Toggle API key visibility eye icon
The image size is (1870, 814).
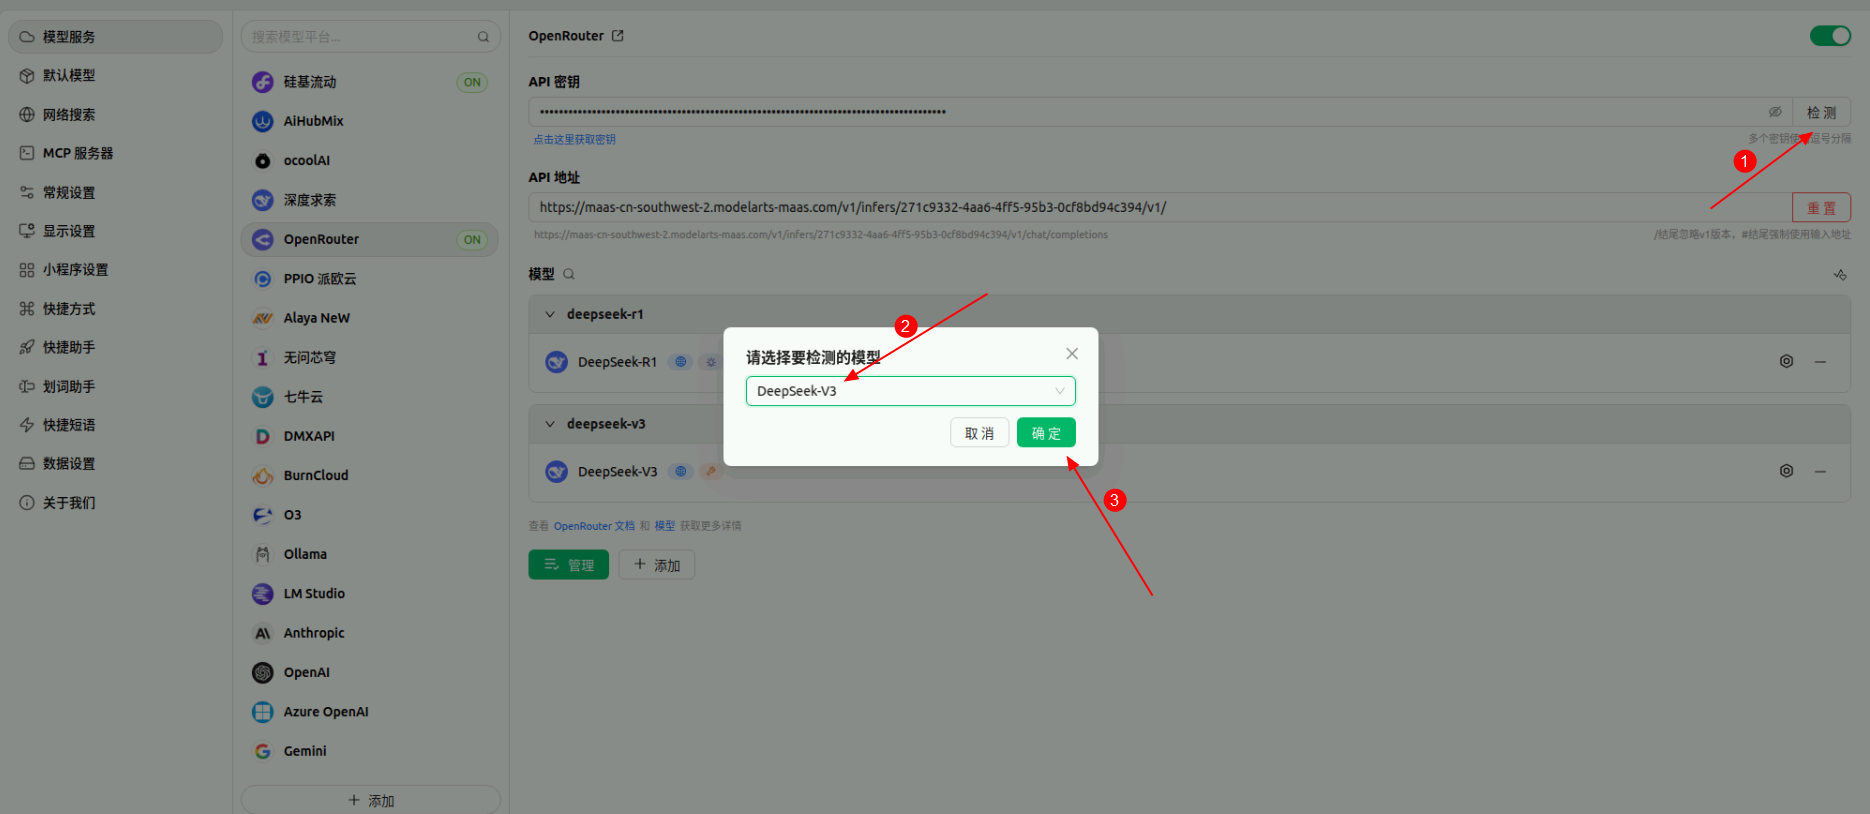coord(1775,112)
